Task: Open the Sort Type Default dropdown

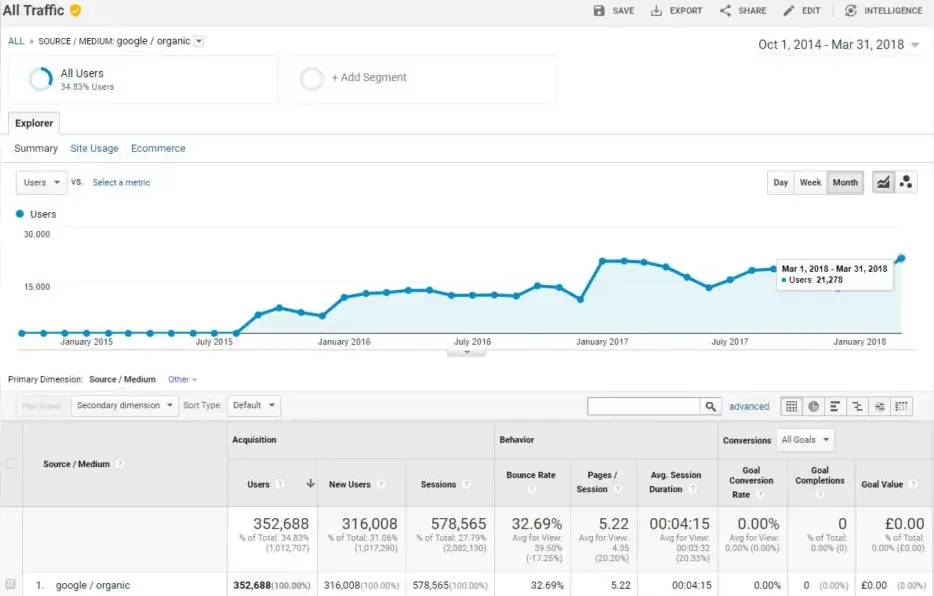Action: (x=253, y=406)
